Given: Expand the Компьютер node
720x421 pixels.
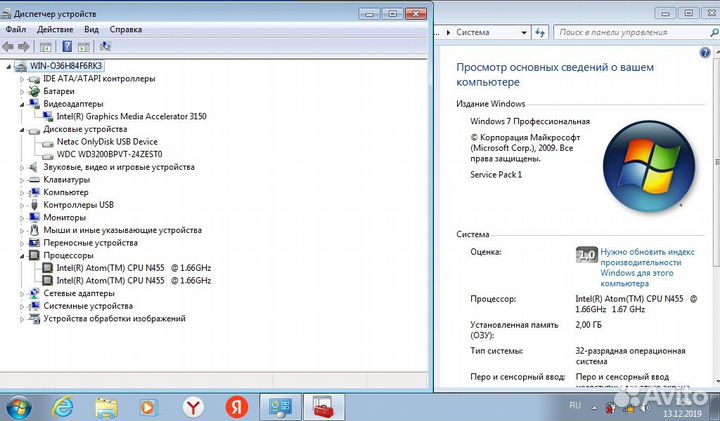Looking at the screenshot, I should (x=22, y=192).
